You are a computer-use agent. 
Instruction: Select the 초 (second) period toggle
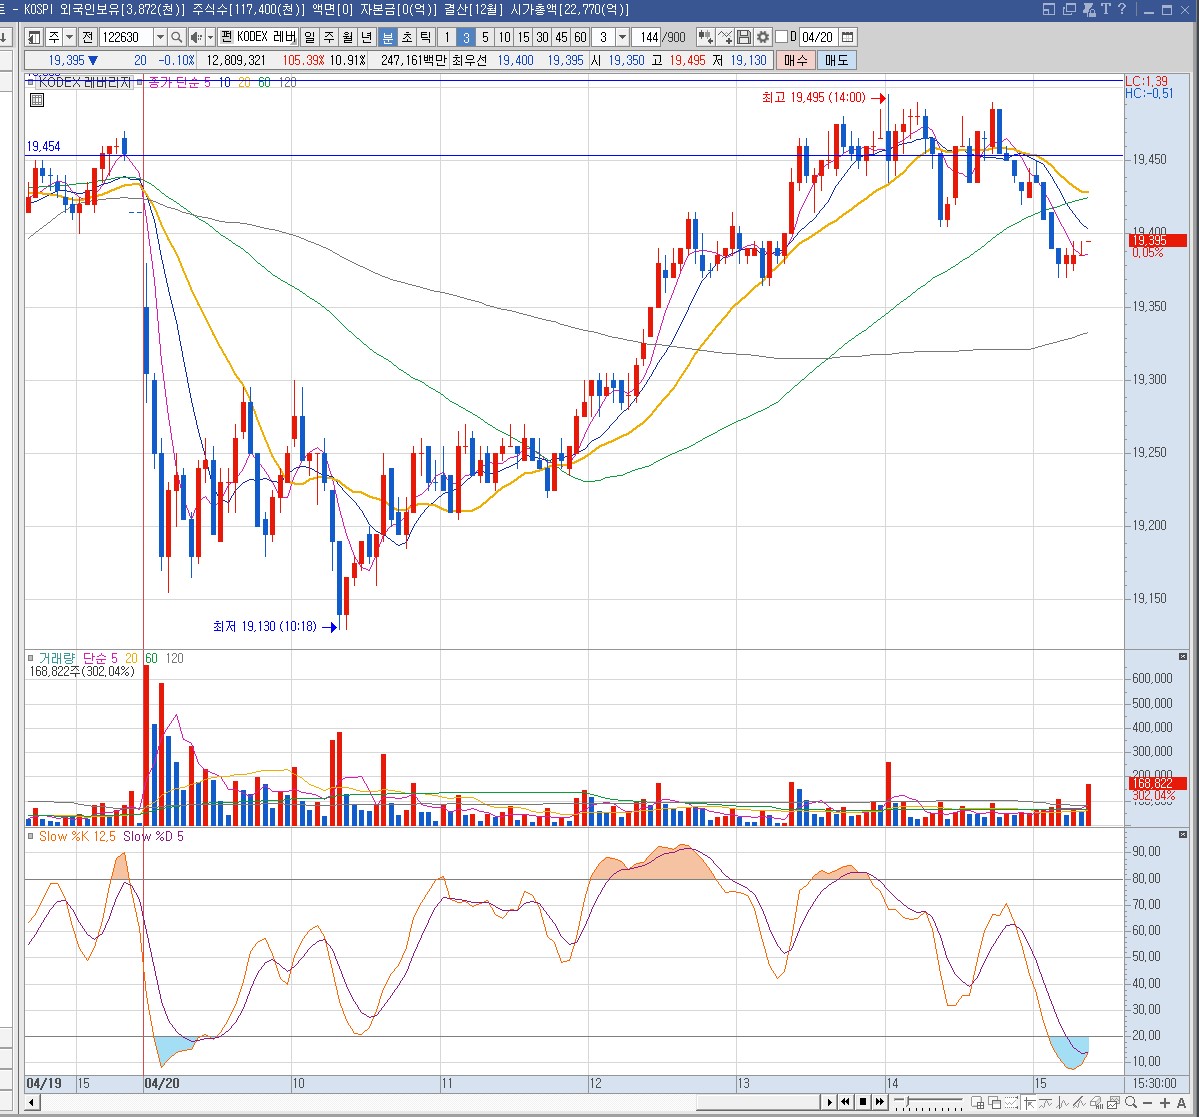tap(407, 37)
